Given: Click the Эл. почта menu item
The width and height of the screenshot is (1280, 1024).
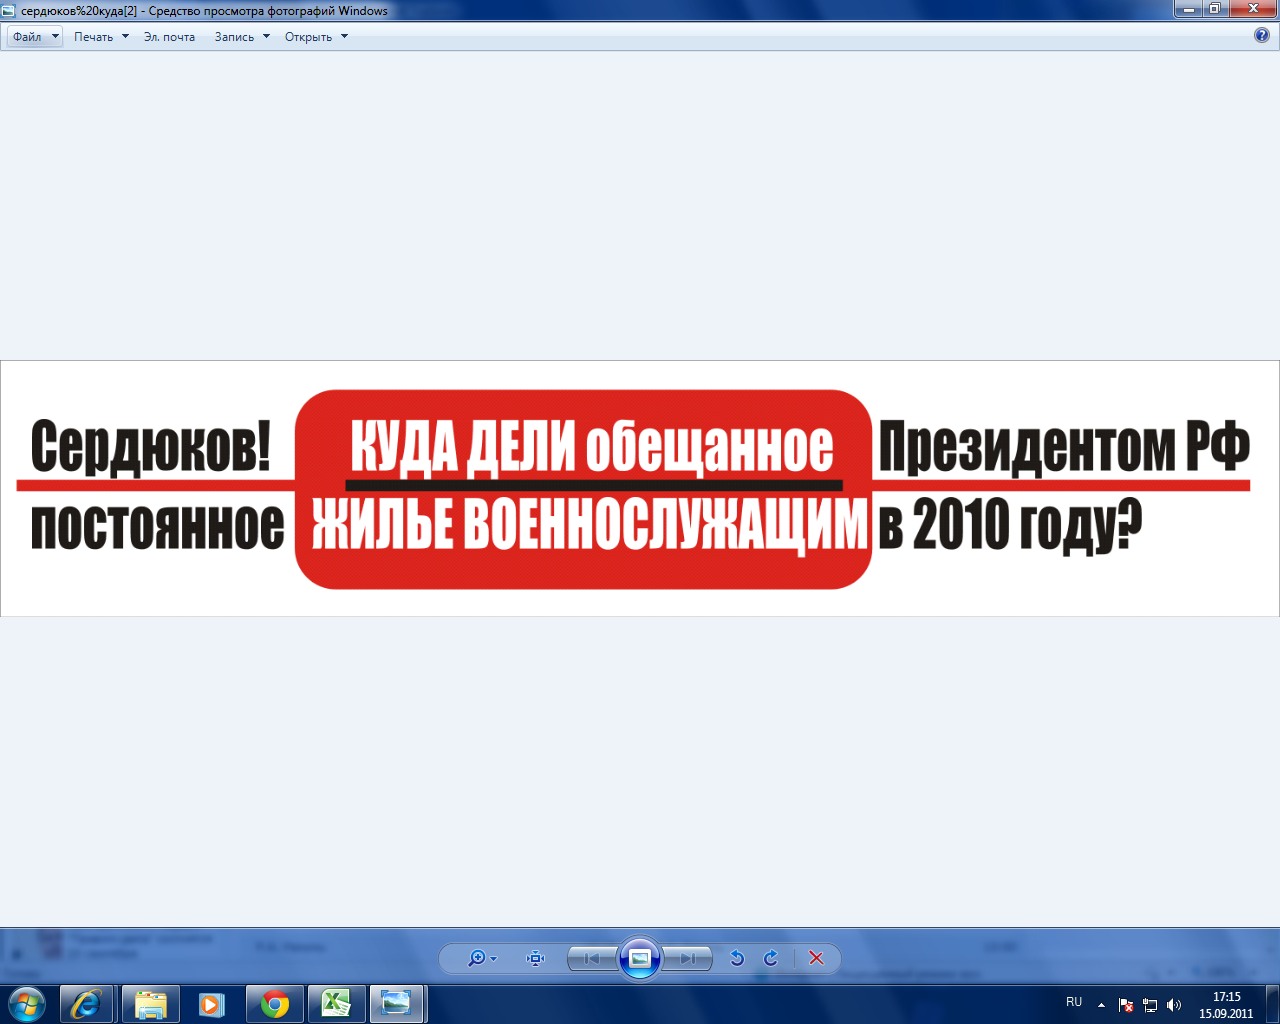Looking at the screenshot, I should point(169,37).
